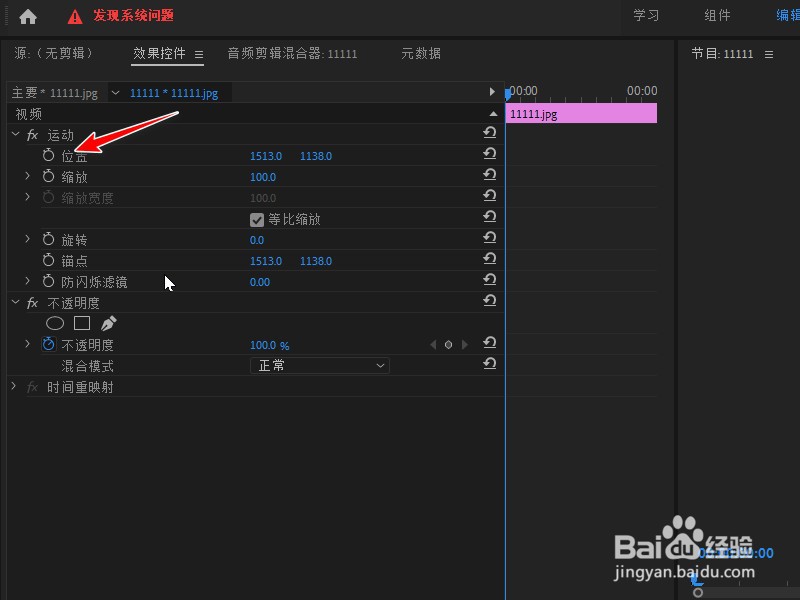Image resolution: width=800 pixels, height=600 pixels.
Task: Expand the Time Remapping (时间重映射) group
Action: coord(14,386)
